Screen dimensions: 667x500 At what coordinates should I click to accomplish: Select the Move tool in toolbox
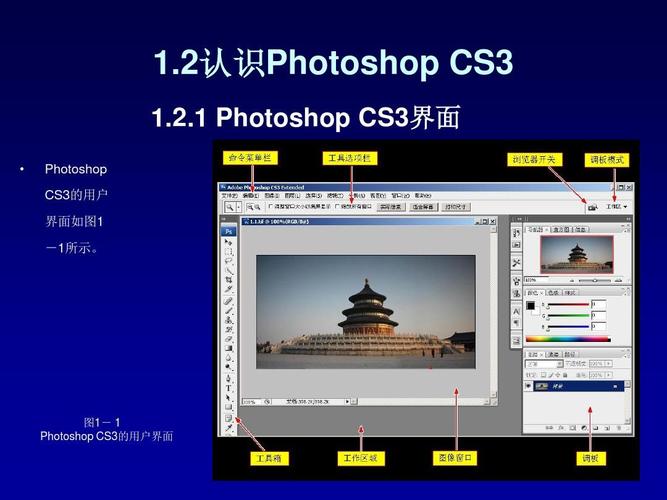click(x=228, y=241)
